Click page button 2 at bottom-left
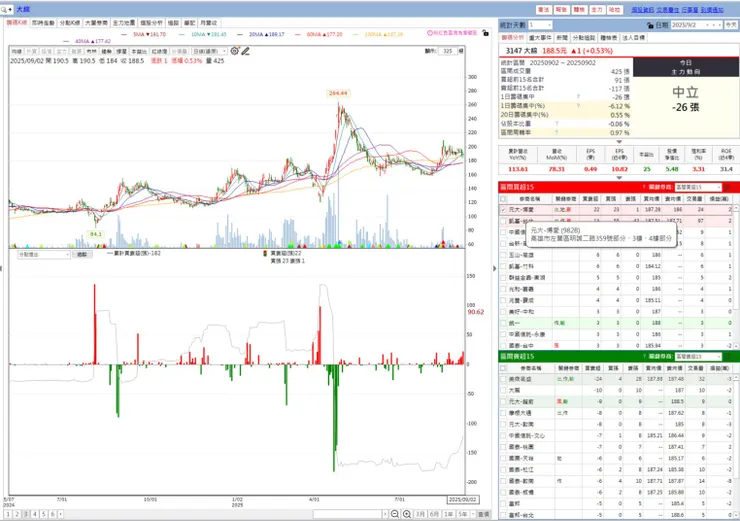The image size is (740, 521). 17,514
